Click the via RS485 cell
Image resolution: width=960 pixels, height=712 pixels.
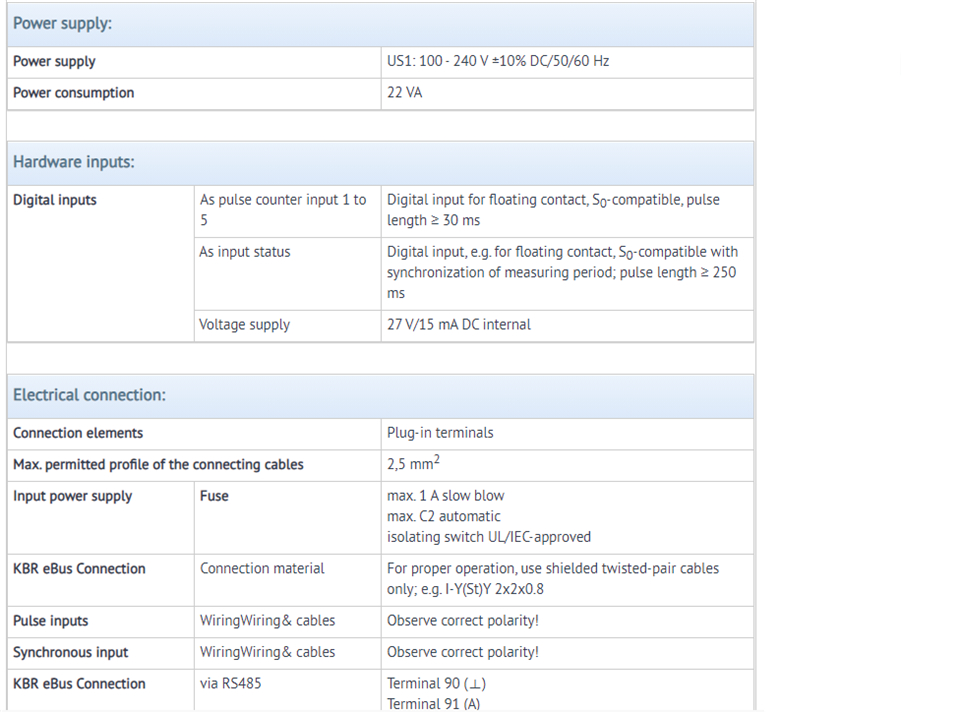point(287,691)
